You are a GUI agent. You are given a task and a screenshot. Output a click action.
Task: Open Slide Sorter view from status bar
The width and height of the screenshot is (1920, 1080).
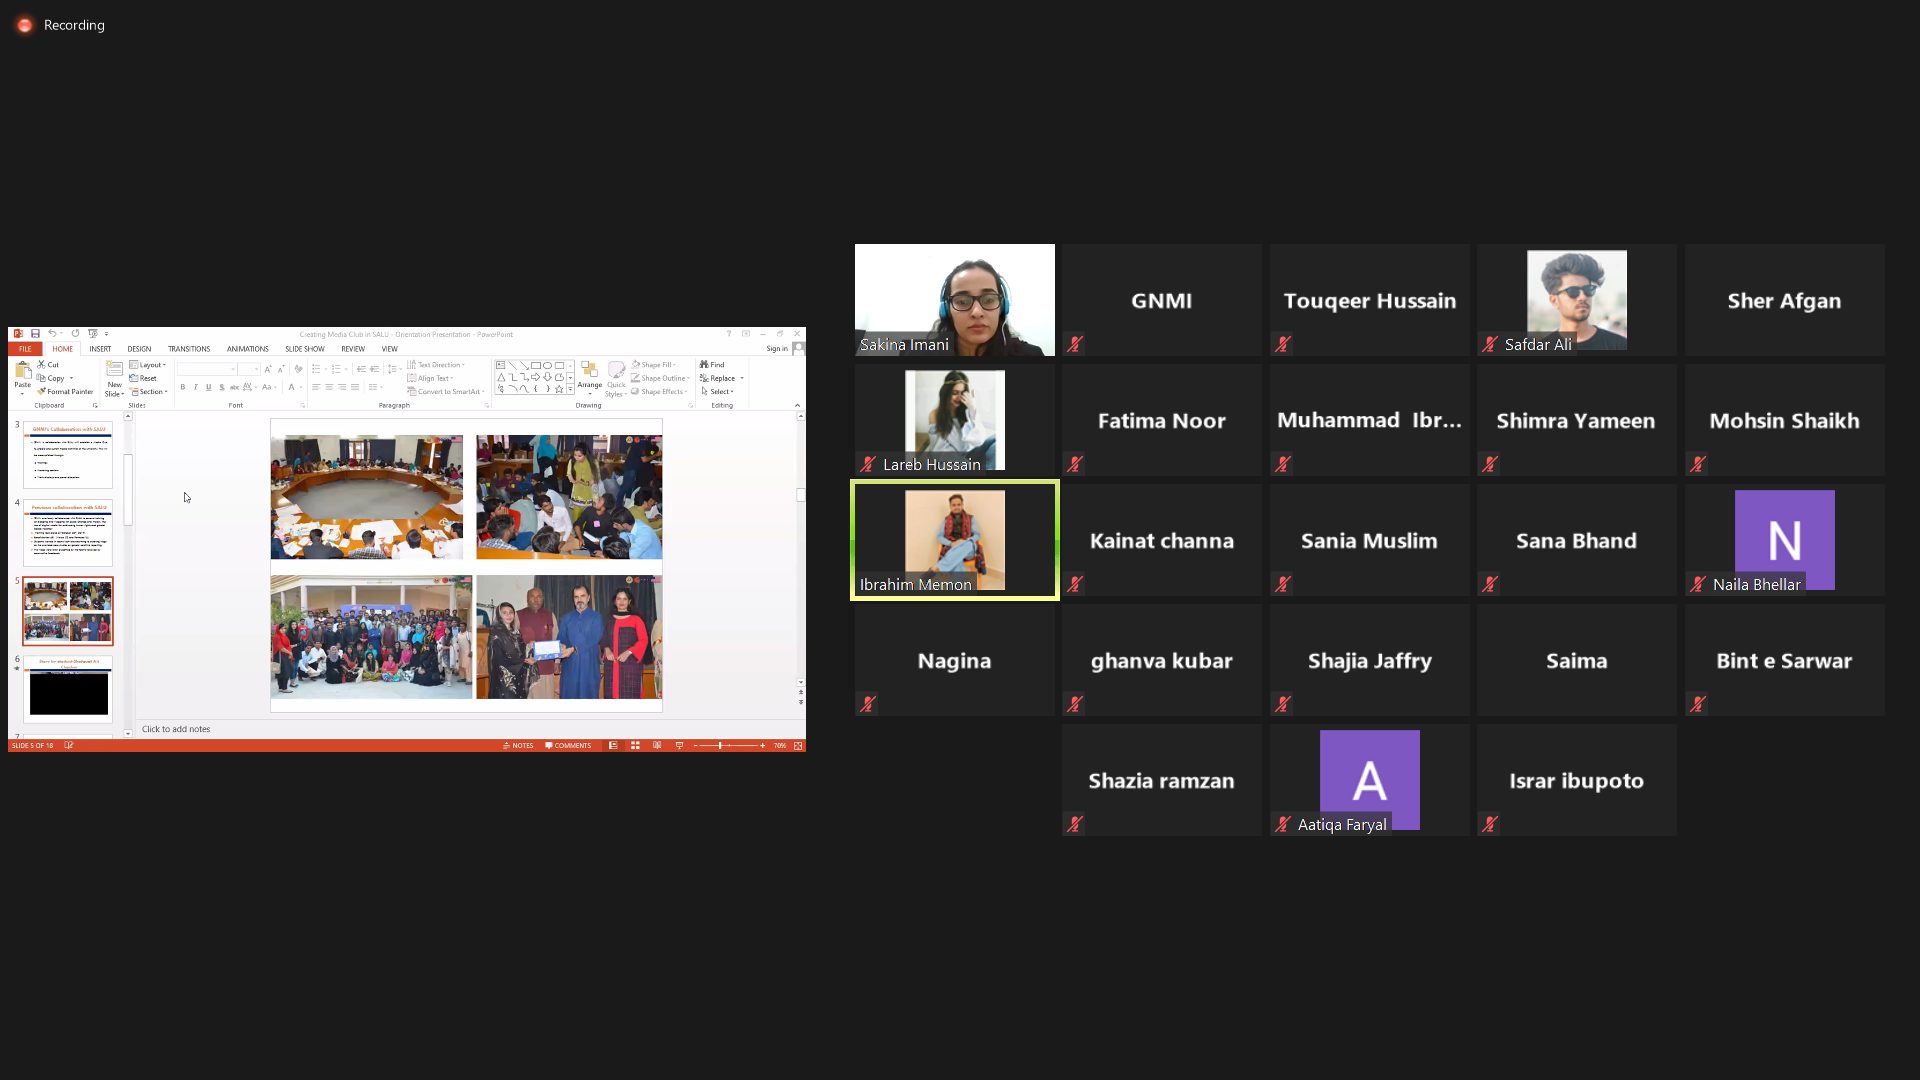click(635, 746)
